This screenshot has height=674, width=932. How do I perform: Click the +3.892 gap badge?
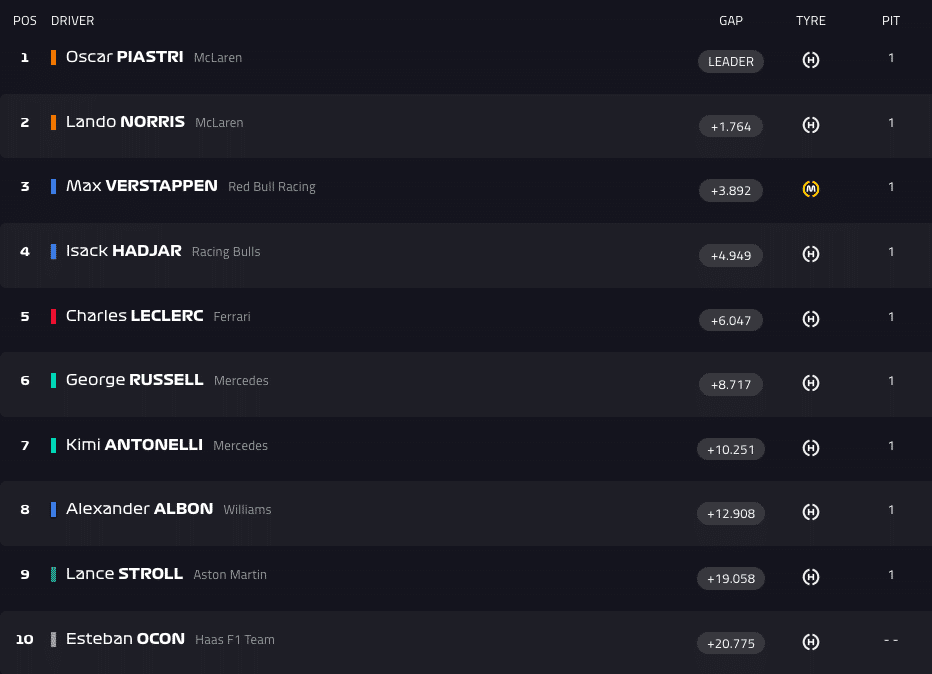pos(731,190)
